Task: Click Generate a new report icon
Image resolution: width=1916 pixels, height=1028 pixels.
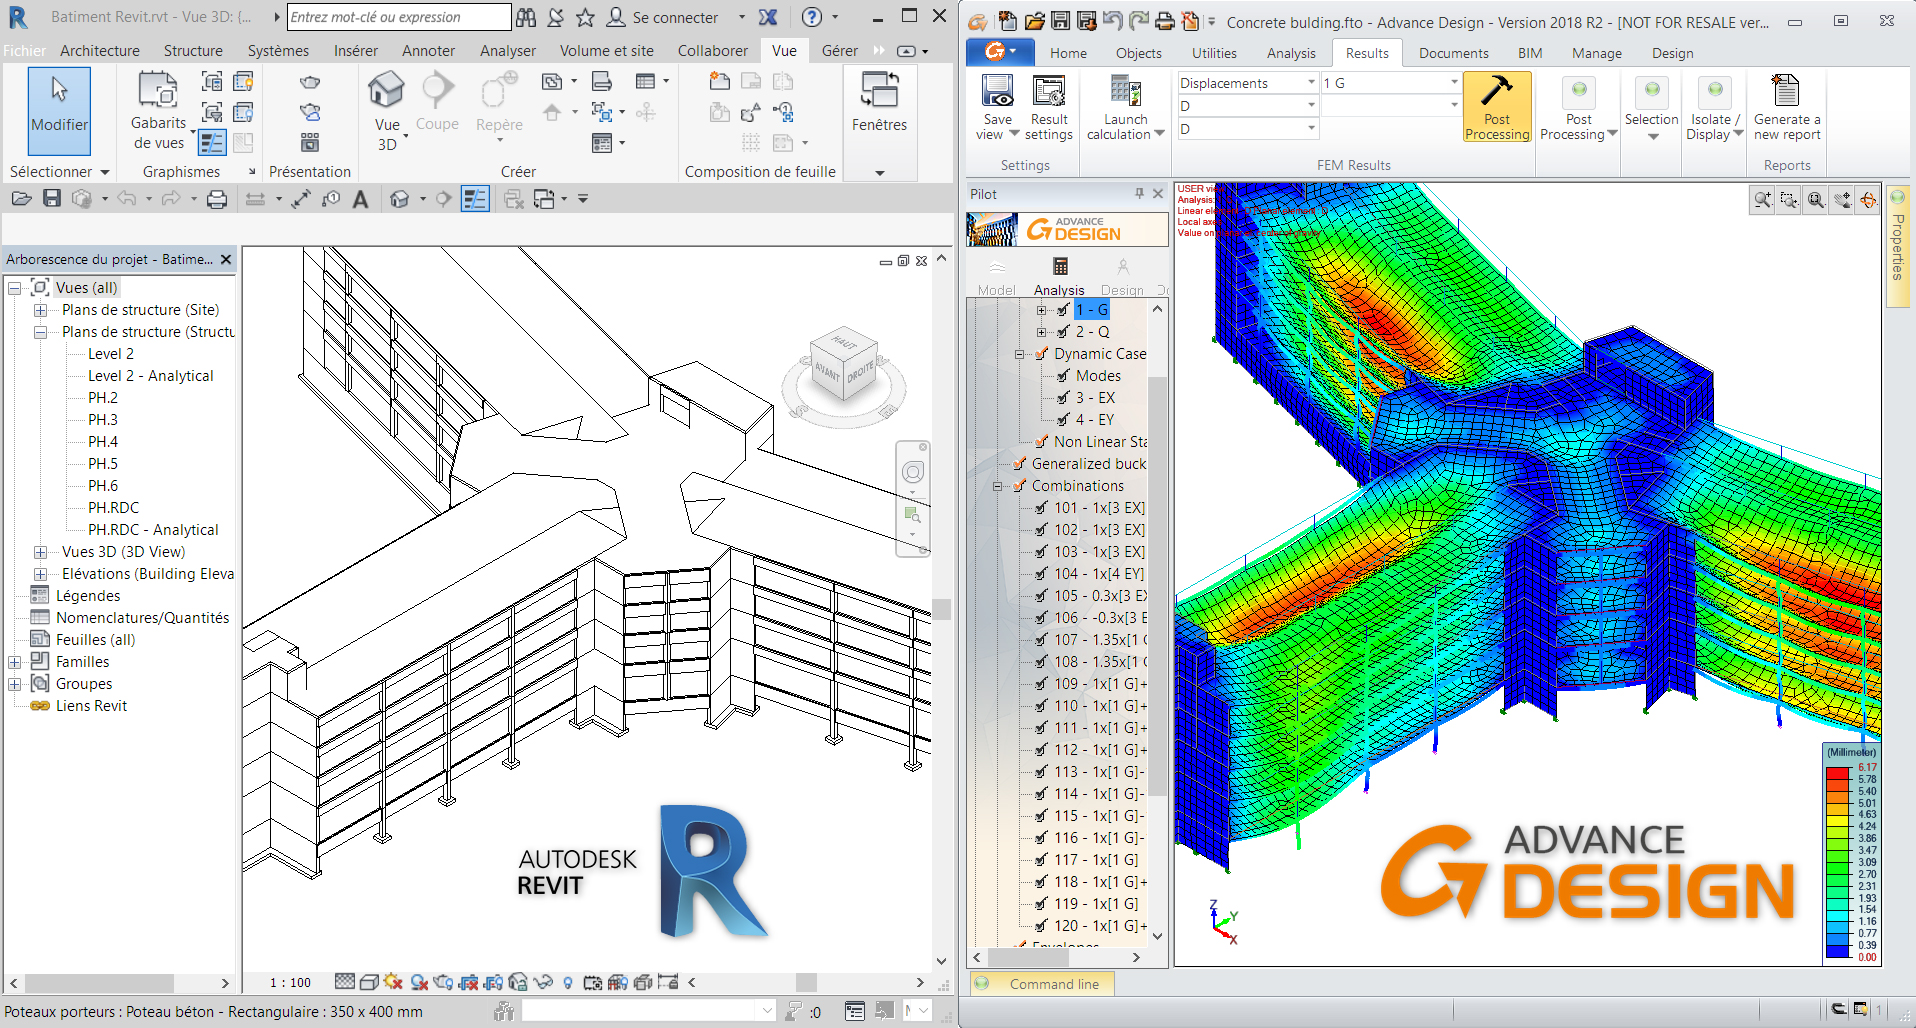Action: point(1786,93)
